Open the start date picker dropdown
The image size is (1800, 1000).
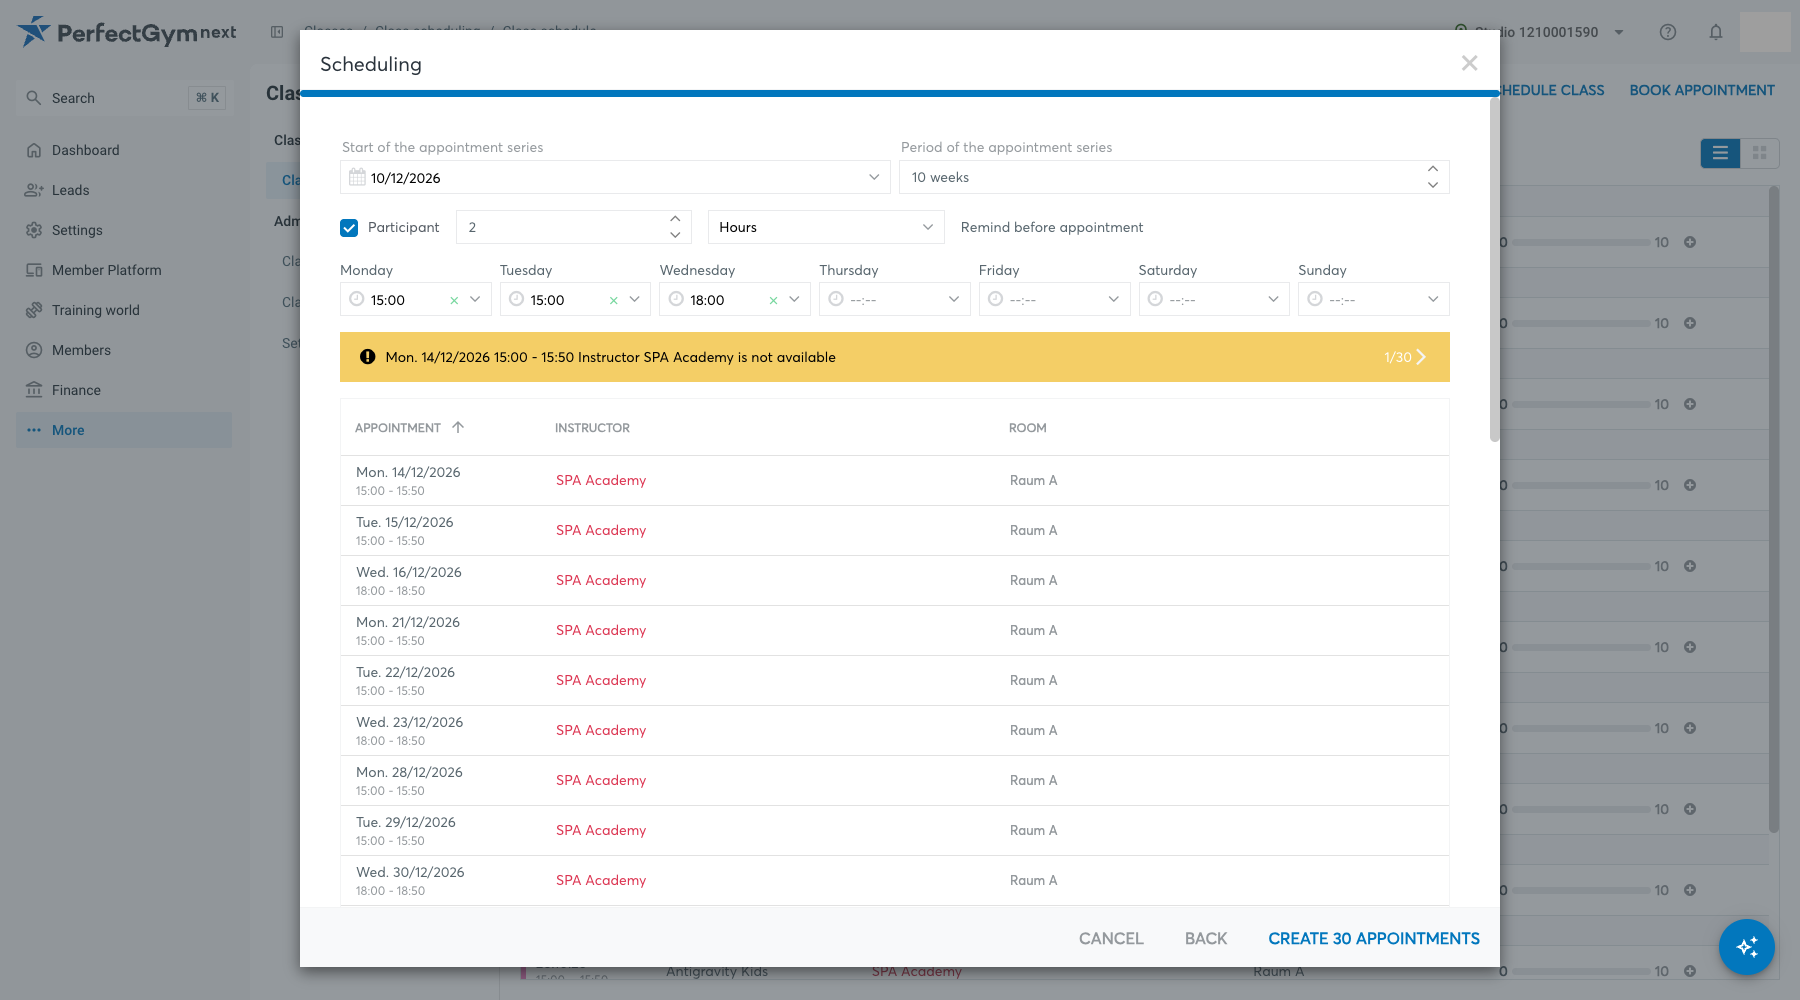874,177
